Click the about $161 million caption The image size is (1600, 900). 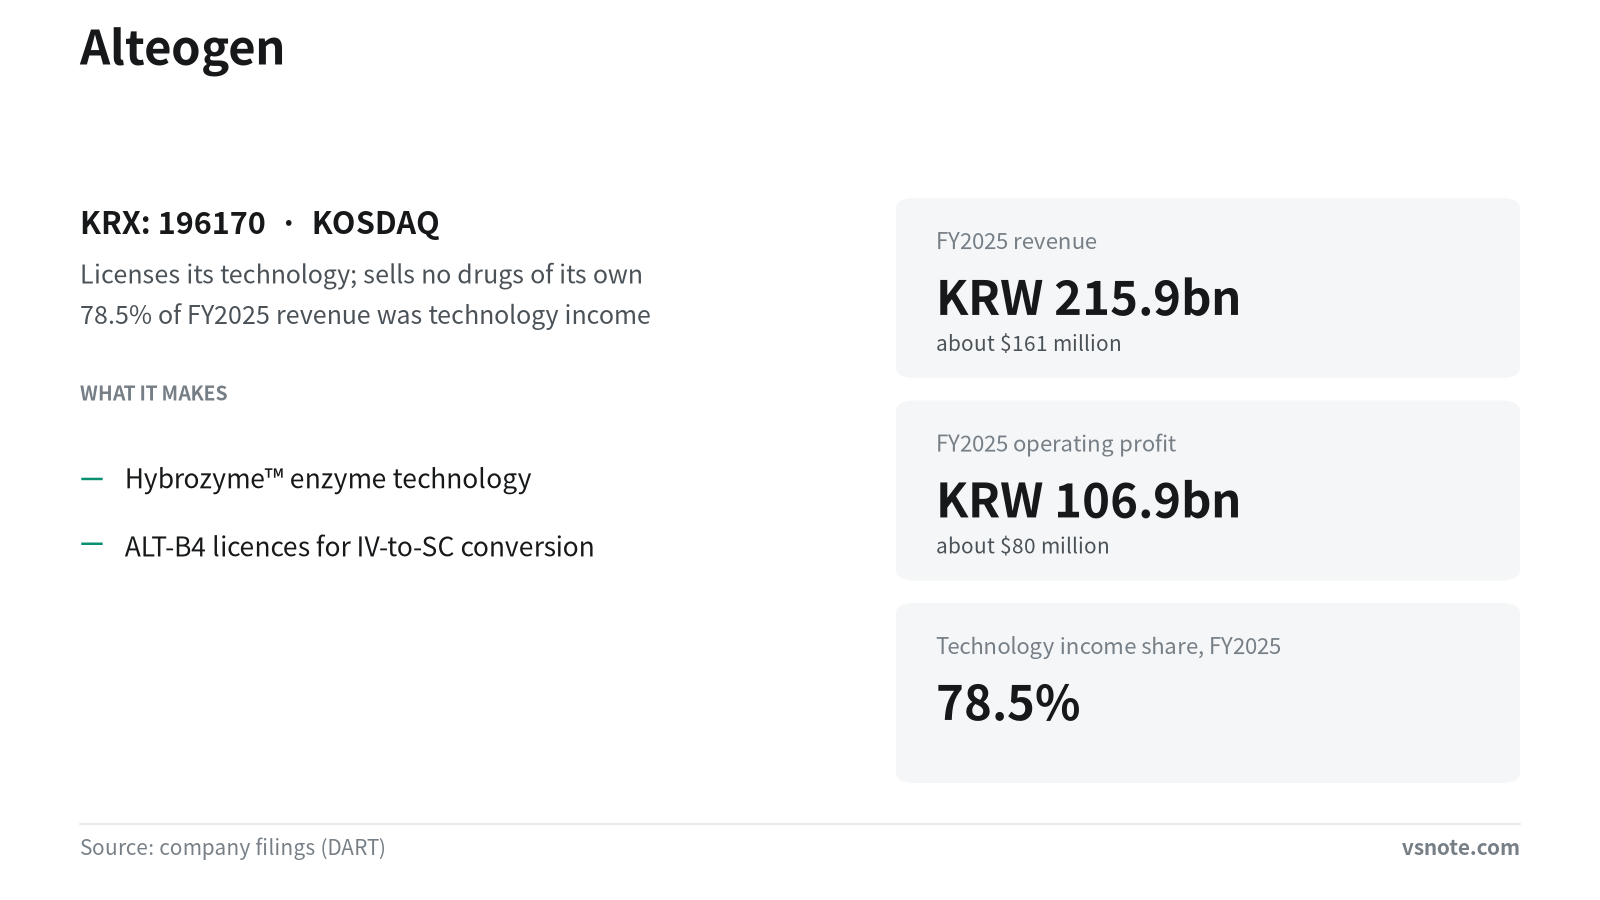1028,343
